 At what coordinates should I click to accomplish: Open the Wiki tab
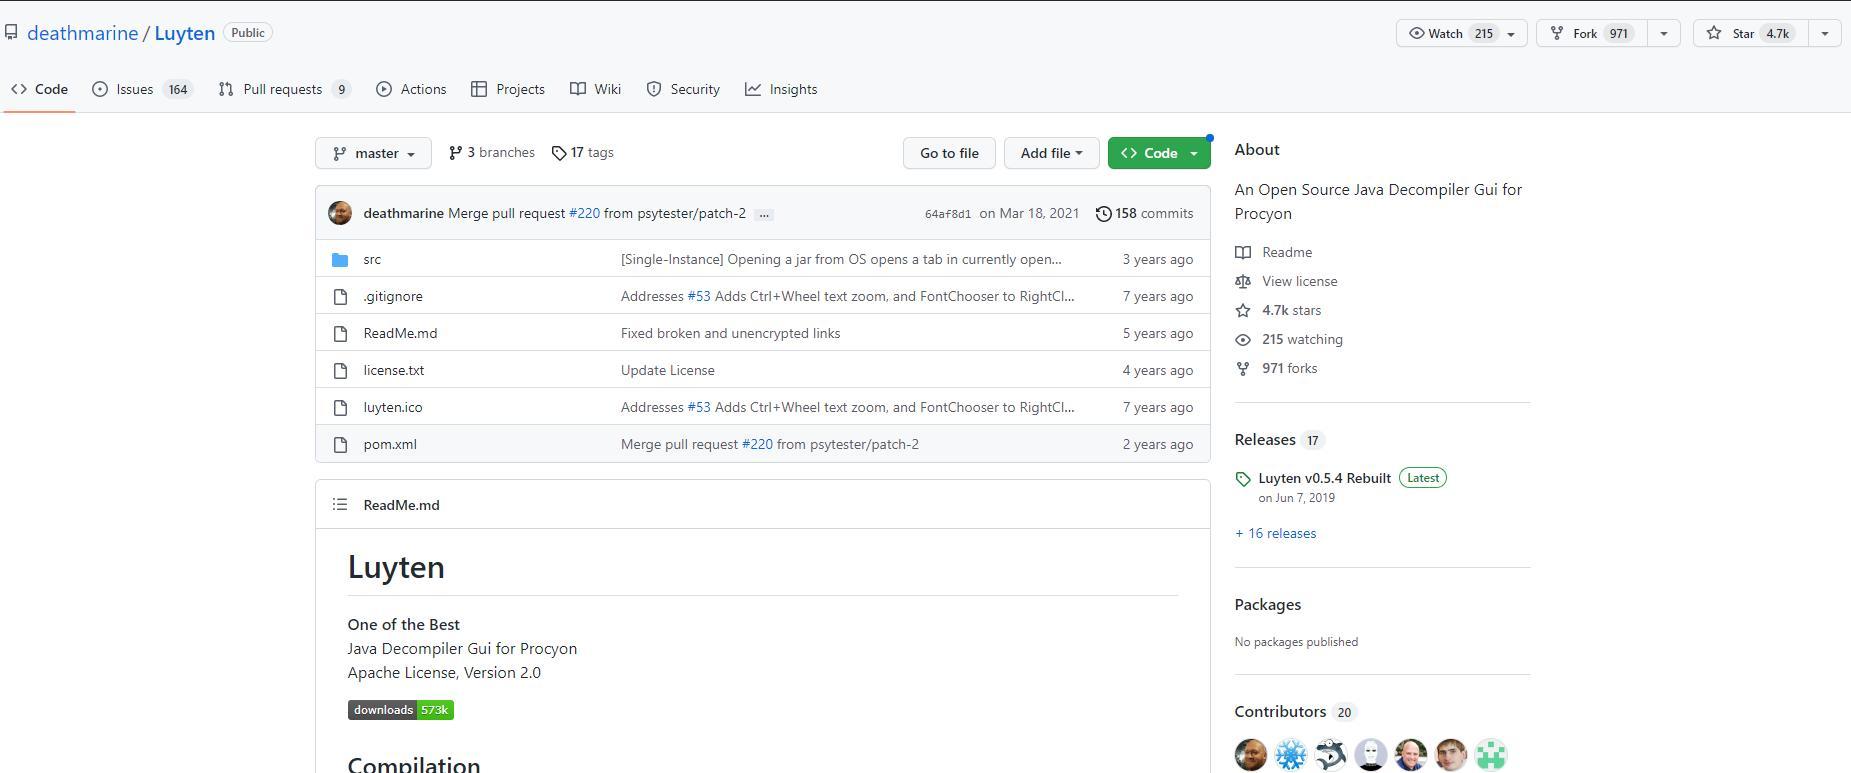[x=595, y=89]
